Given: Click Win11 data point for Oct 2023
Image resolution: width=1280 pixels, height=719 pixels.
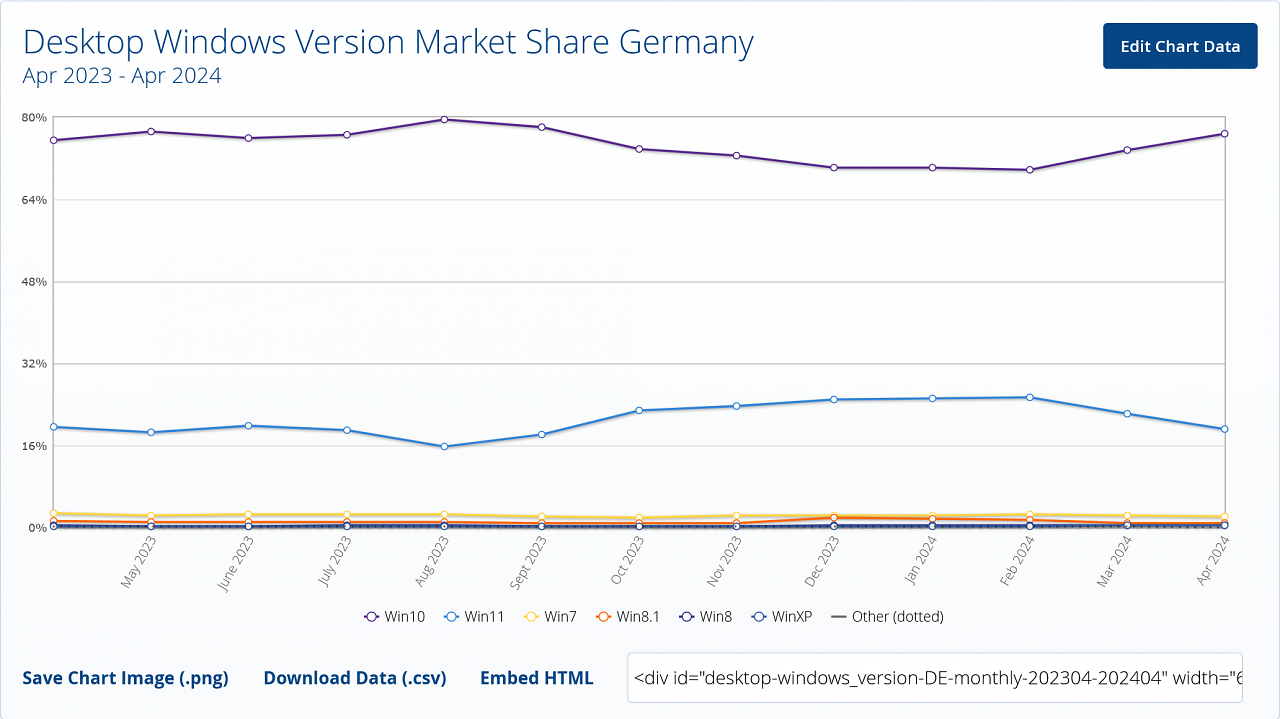Looking at the screenshot, I should (x=639, y=410).
